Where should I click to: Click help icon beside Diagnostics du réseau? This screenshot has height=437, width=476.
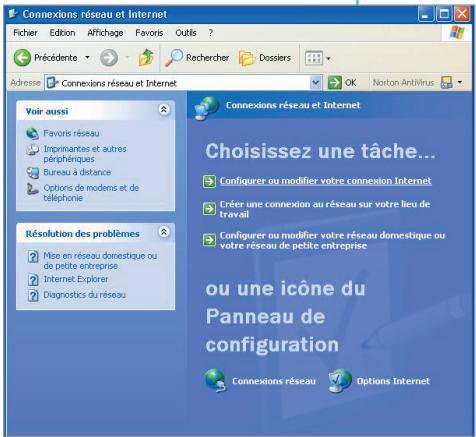click(x=33, y=295)
